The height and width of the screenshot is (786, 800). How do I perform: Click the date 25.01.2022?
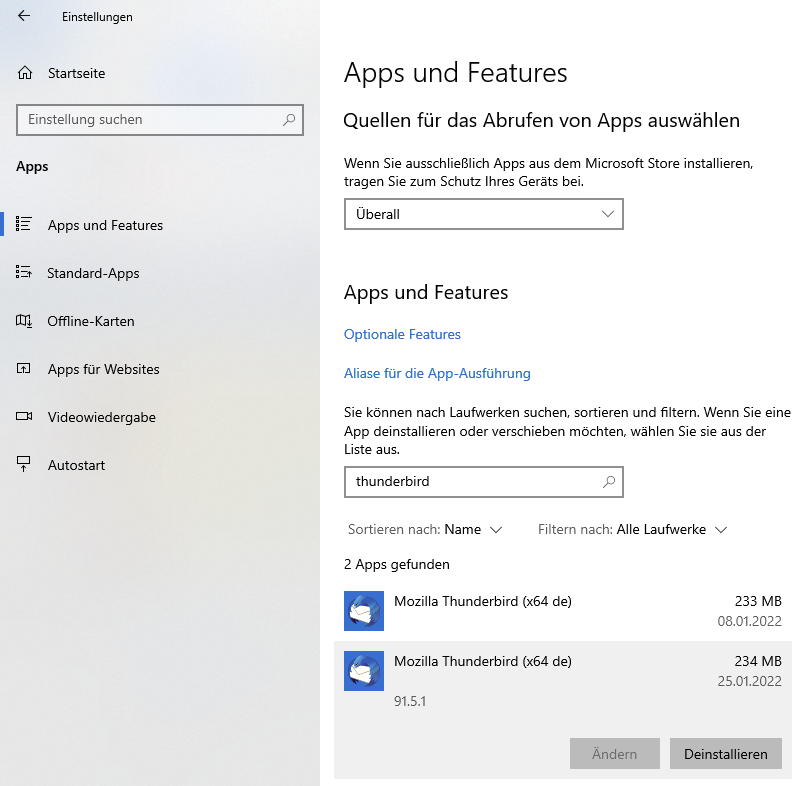pyautogui.click(x=749, y=681)
